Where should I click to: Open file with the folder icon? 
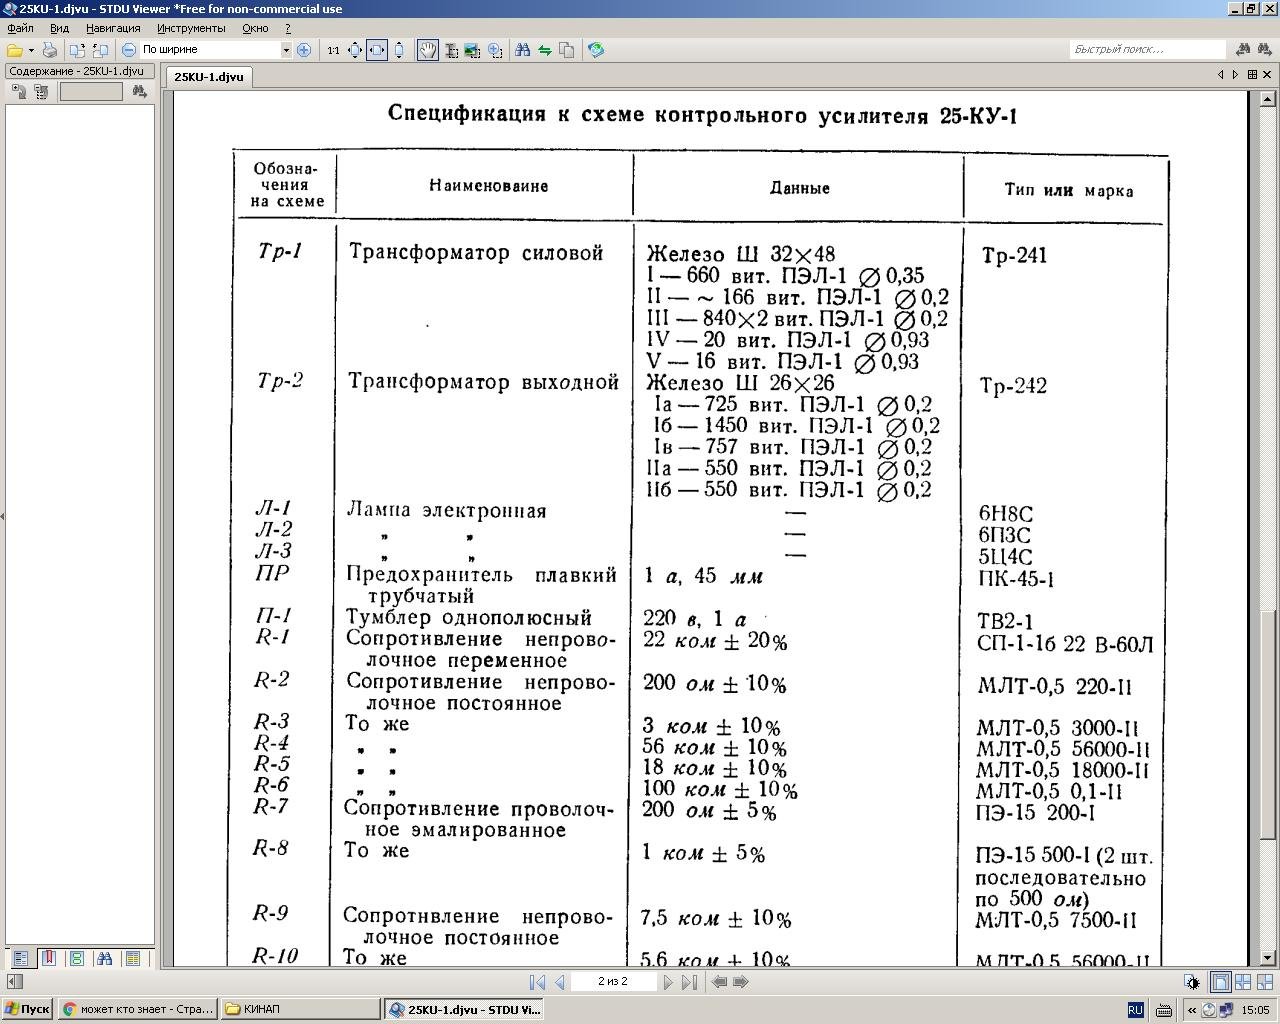point(15,50)
